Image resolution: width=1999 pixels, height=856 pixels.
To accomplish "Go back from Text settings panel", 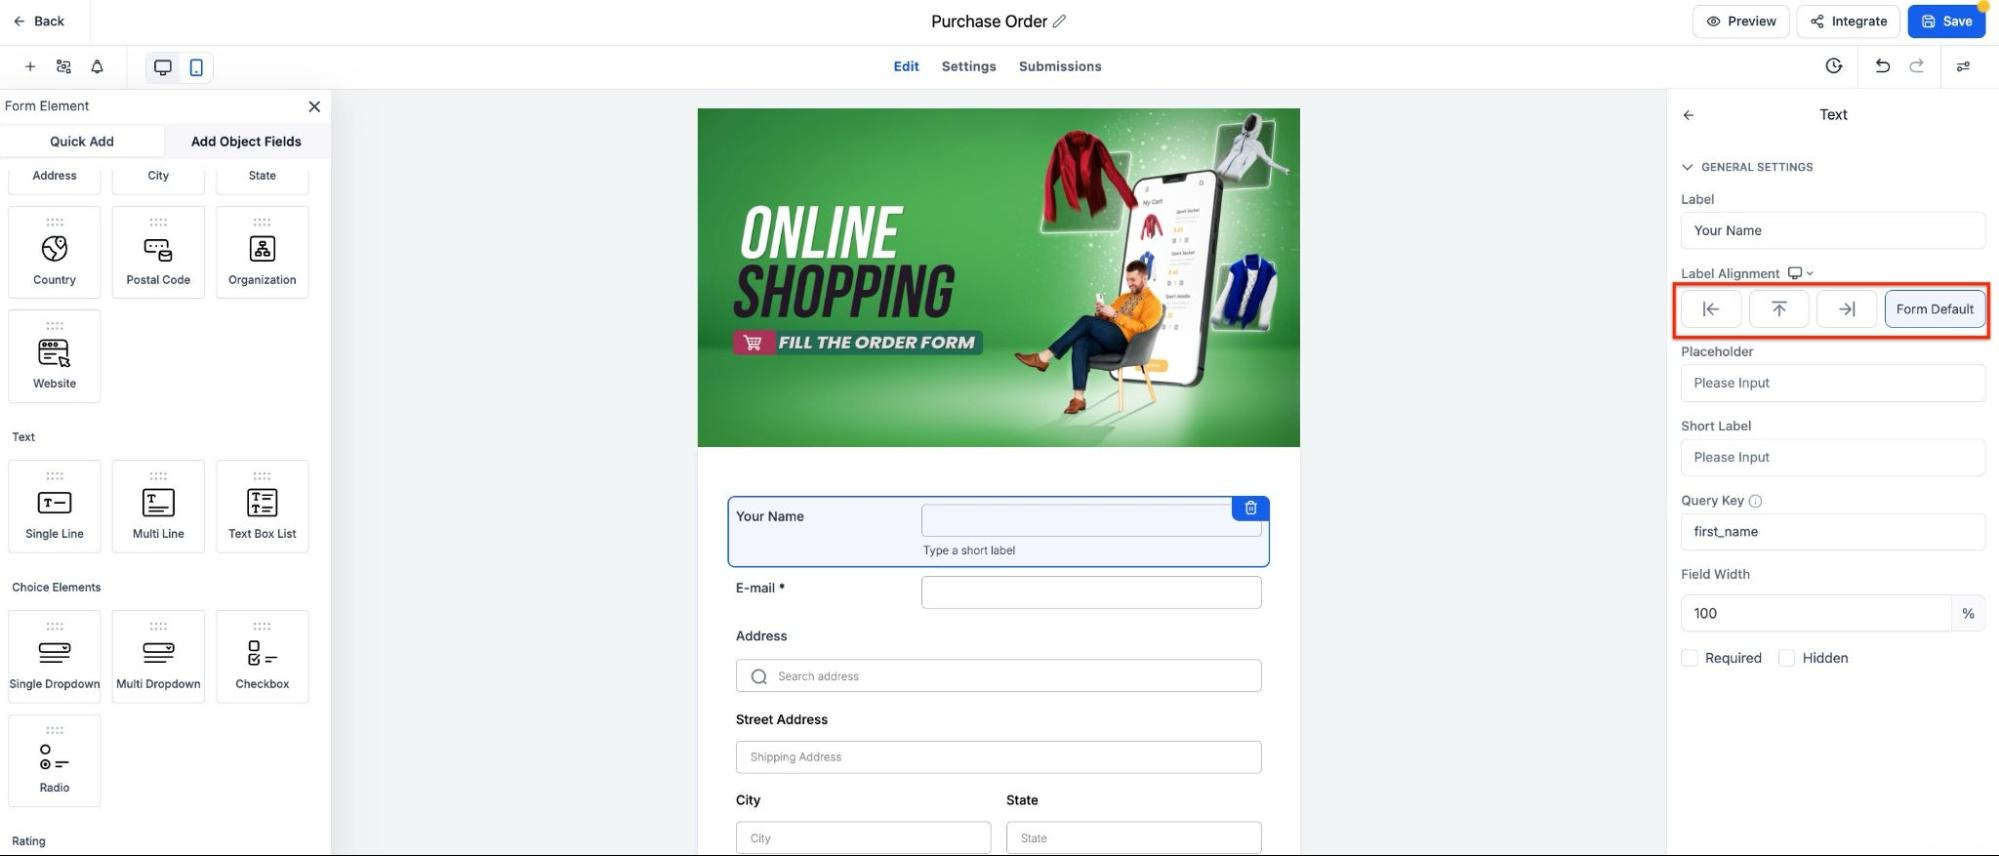I will [x=1688, y=115].
